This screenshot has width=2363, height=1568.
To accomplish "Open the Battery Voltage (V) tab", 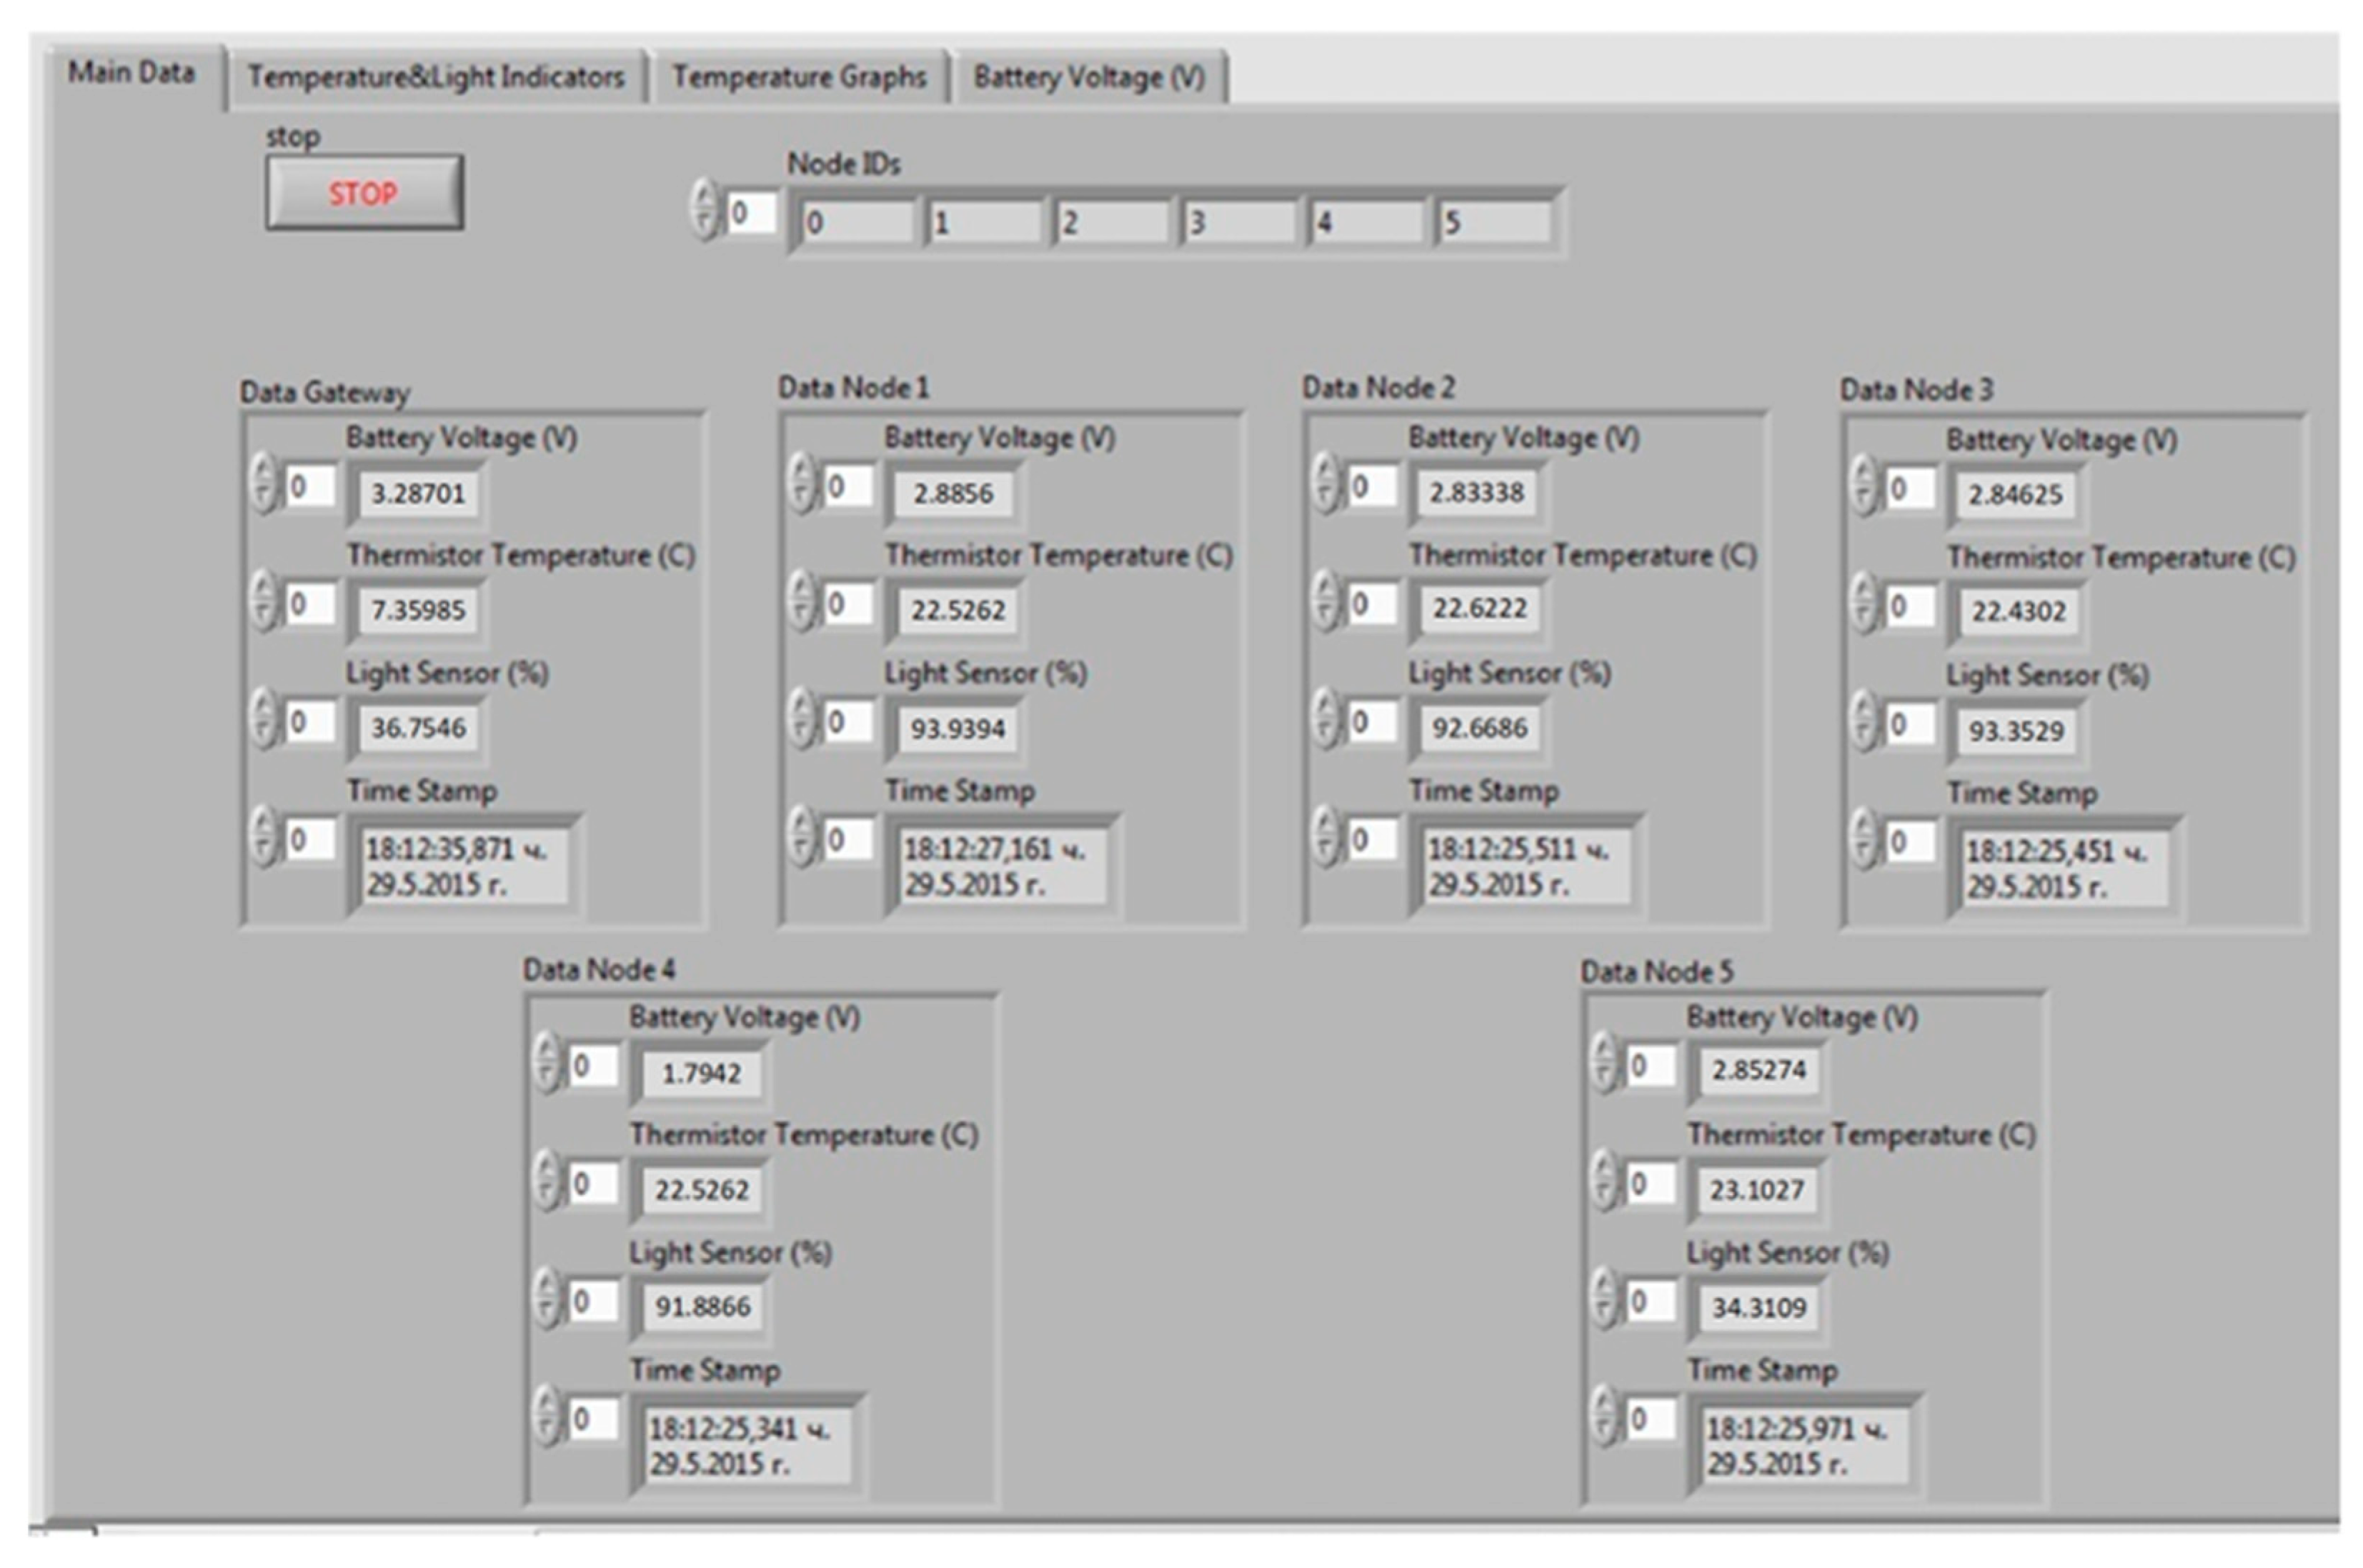I will tap(1089, 77).
